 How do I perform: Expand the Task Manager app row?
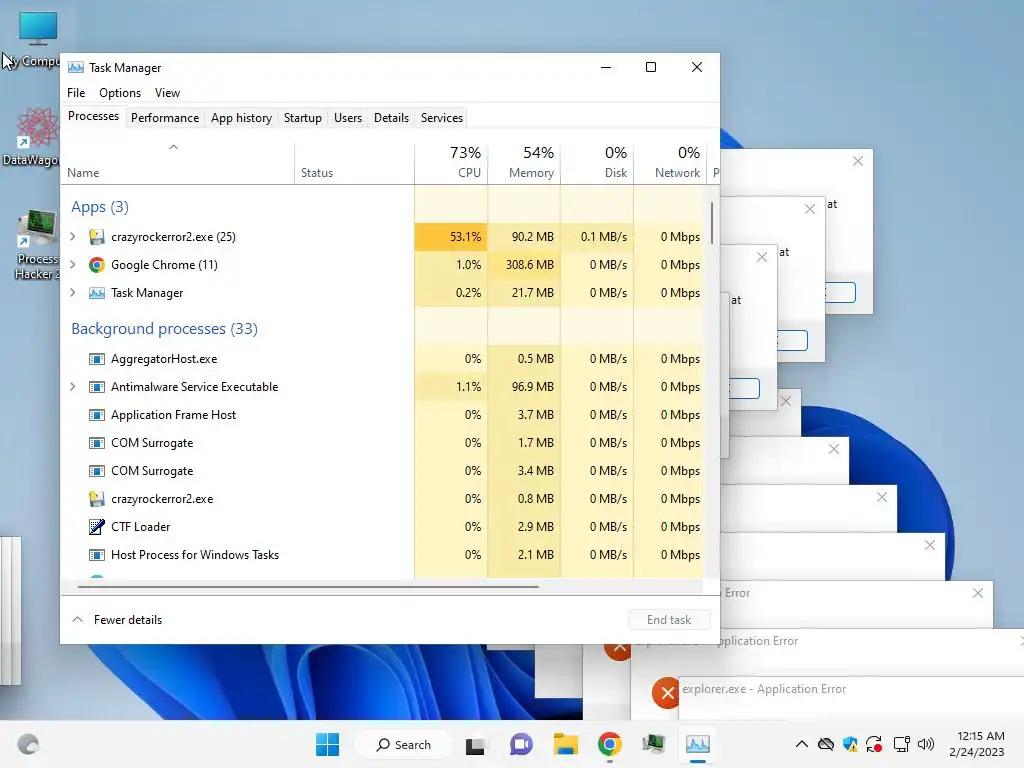point(73,293)
